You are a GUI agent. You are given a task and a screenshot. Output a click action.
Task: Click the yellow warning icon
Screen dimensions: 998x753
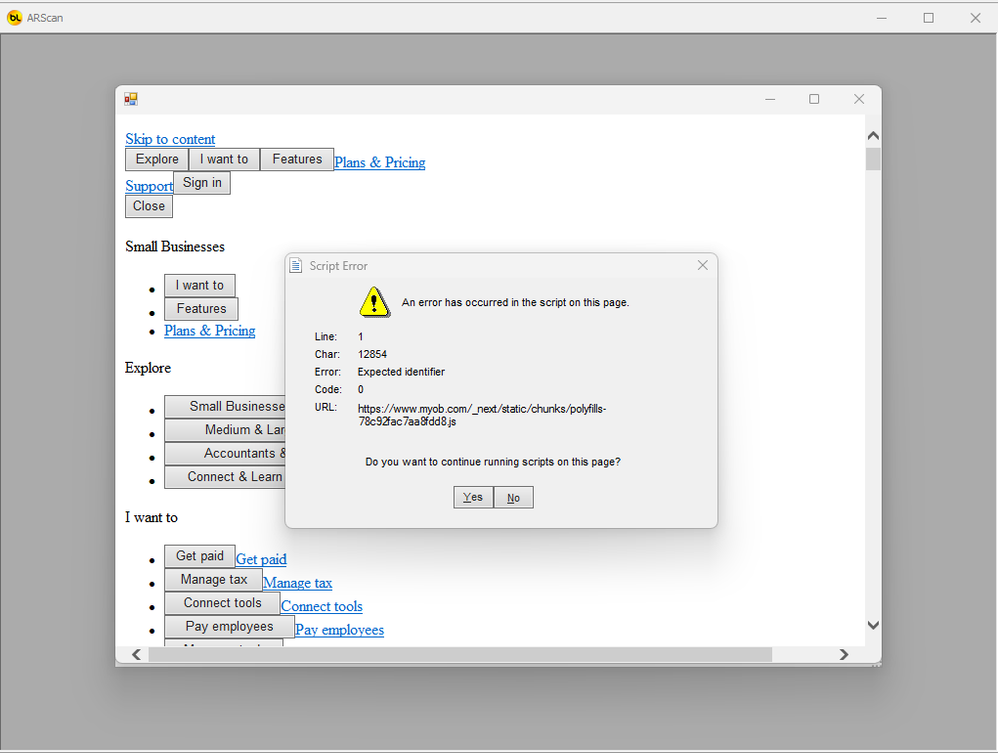[374, 301]
